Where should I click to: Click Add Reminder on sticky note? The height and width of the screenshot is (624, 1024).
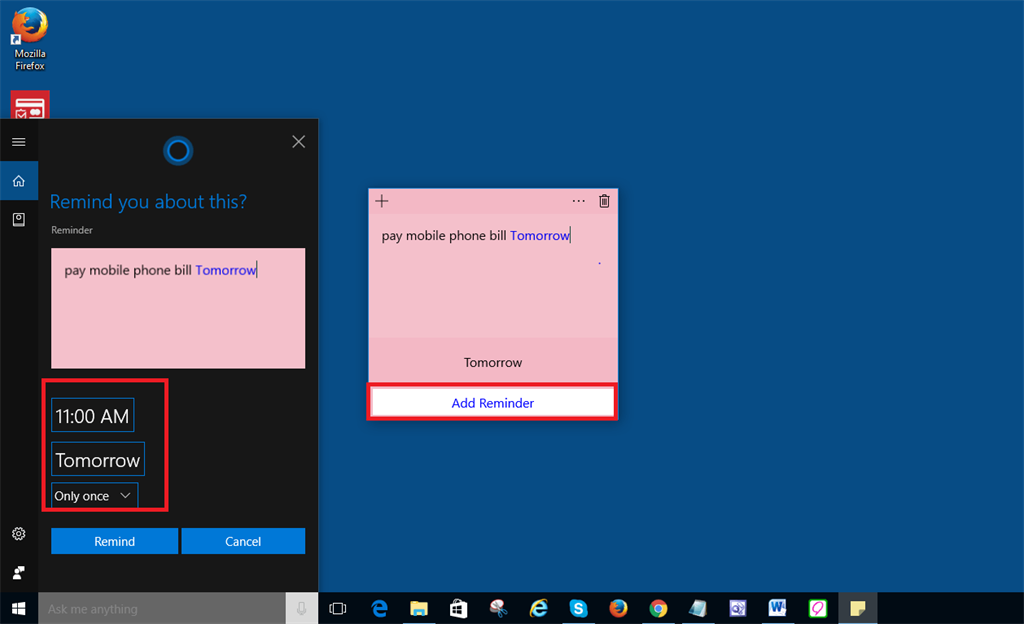(x=492, y=403)
